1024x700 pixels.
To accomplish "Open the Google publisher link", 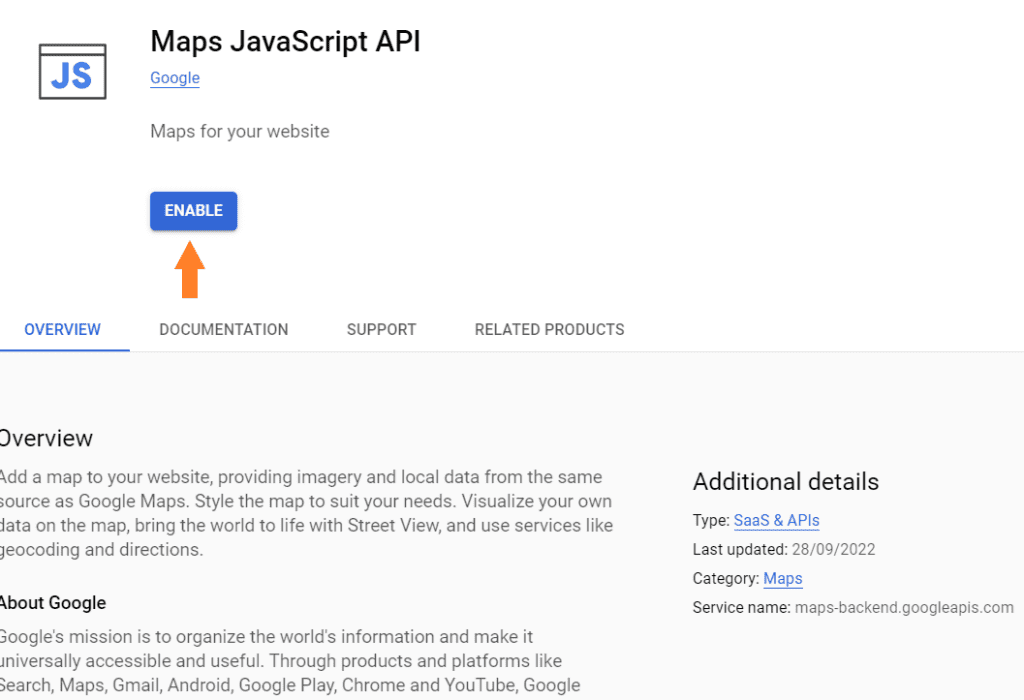I will point(175,78).
